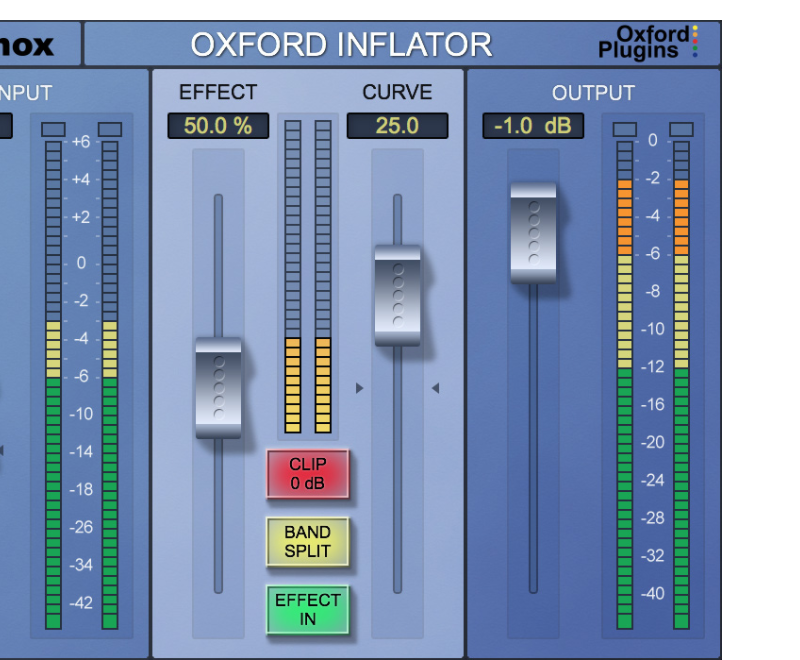Click the Output value field showing -1.0 dB
This screenshot has height=660, width=800.
532,126
